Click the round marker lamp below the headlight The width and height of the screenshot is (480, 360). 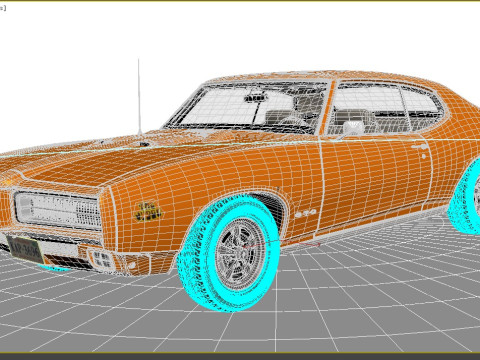[x=132, y=266]
